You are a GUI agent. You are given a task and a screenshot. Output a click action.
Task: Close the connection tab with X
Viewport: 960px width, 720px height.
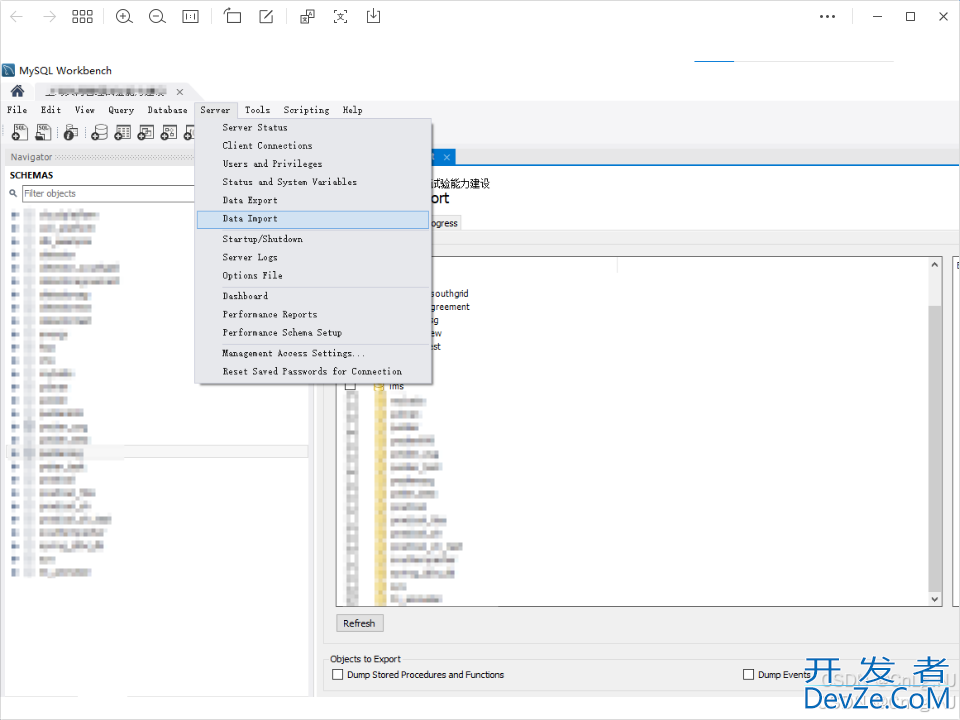pos(179,92)
